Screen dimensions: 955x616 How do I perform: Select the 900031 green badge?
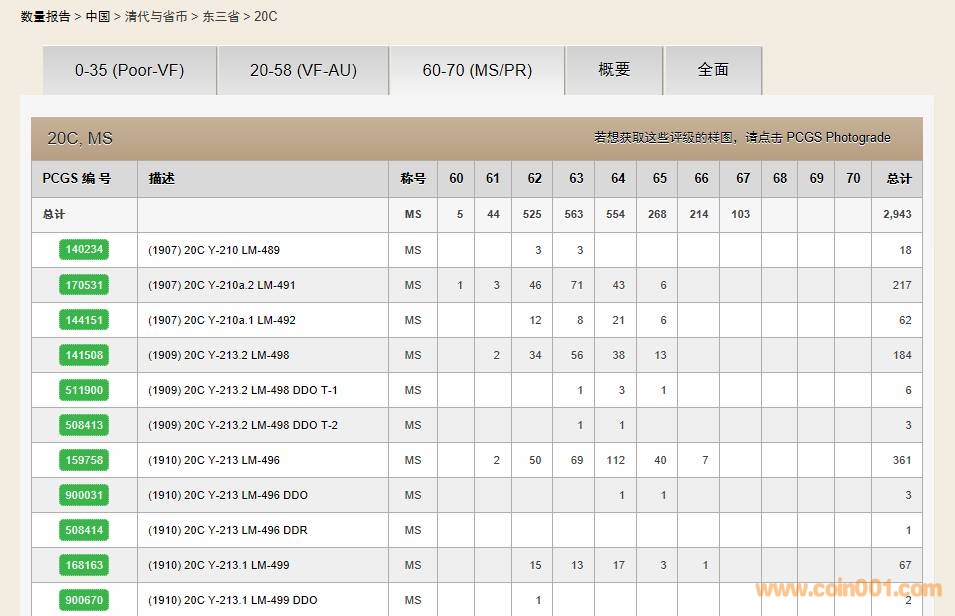point(84,495)
